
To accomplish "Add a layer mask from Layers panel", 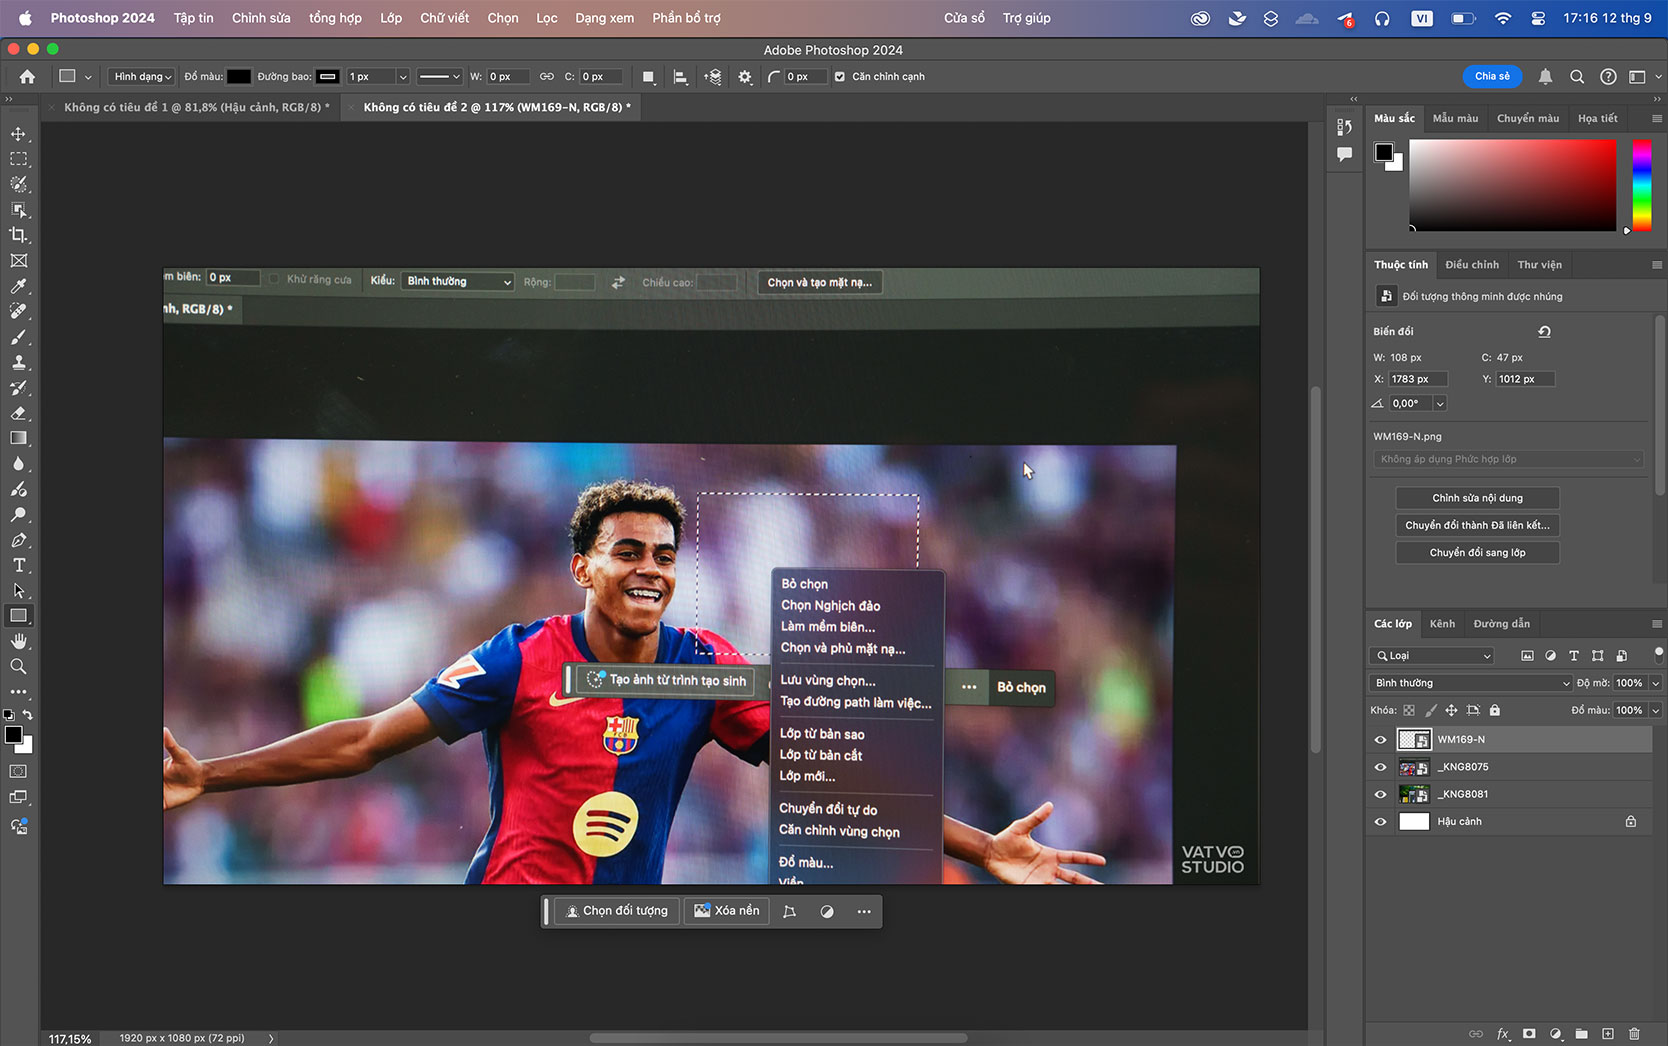I will 1529,1034.
